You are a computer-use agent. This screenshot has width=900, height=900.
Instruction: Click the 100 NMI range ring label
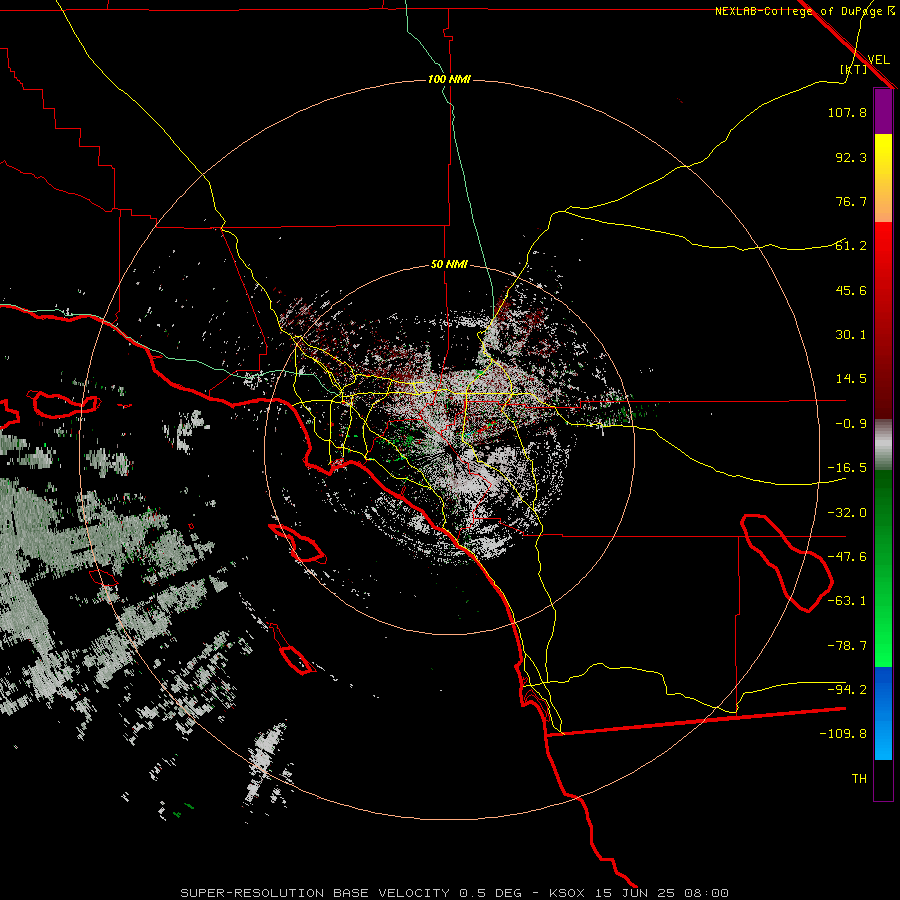[x=449, y=79]
